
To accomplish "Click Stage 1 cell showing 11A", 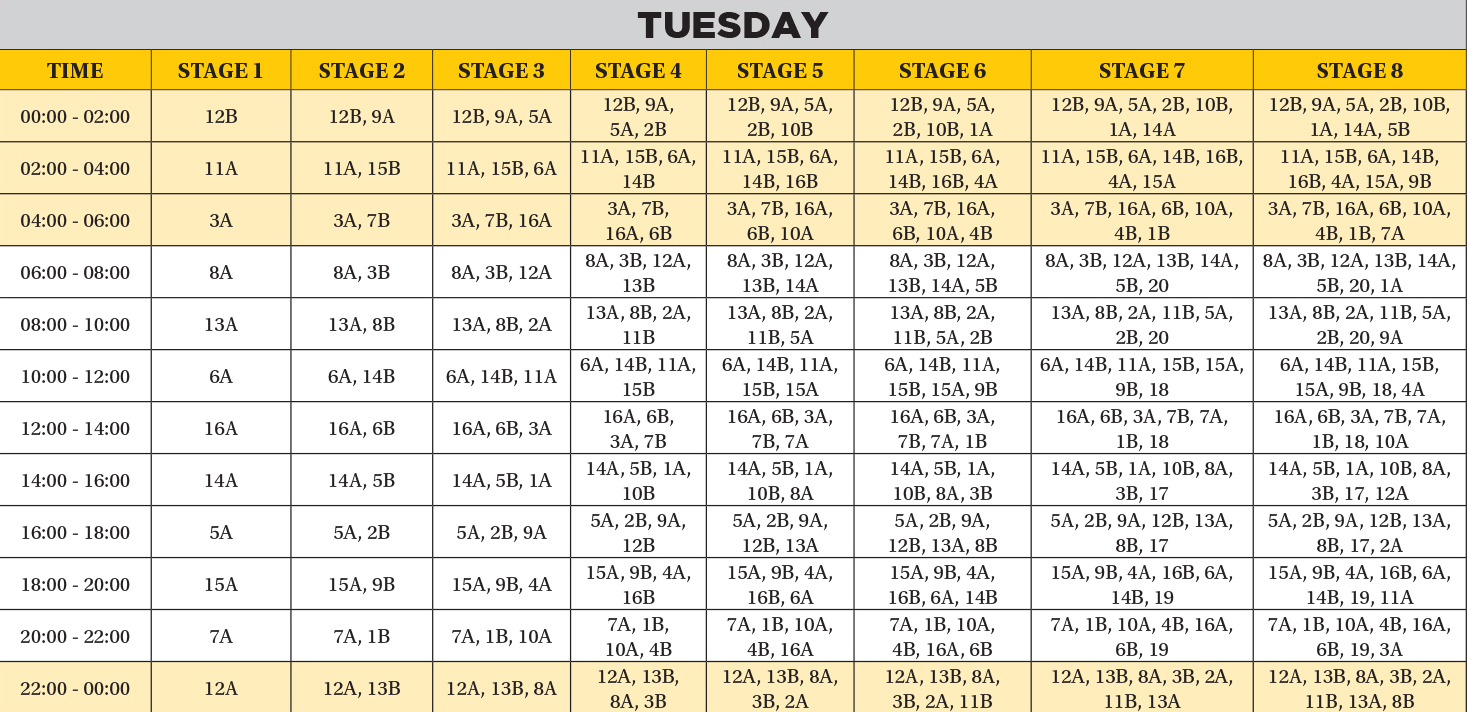I will (220, 169).
